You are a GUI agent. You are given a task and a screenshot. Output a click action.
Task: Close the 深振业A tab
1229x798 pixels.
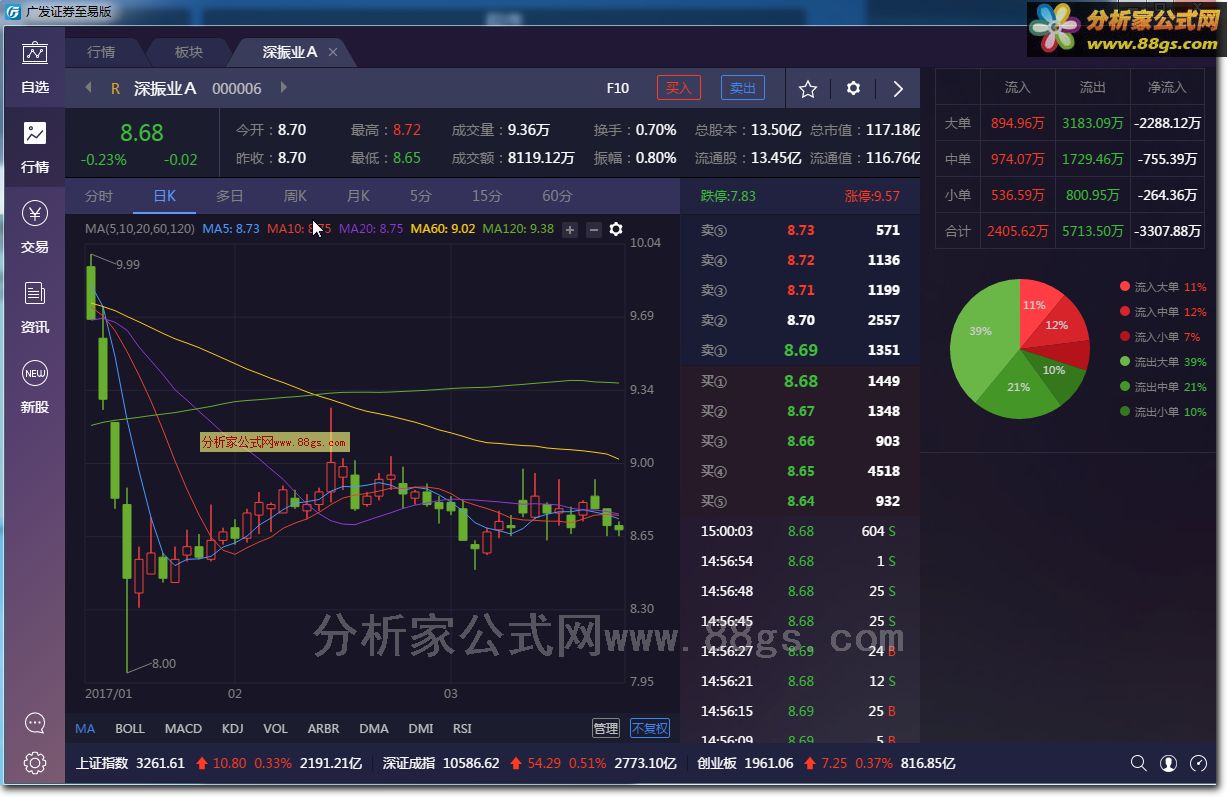(x=333, y=52)
